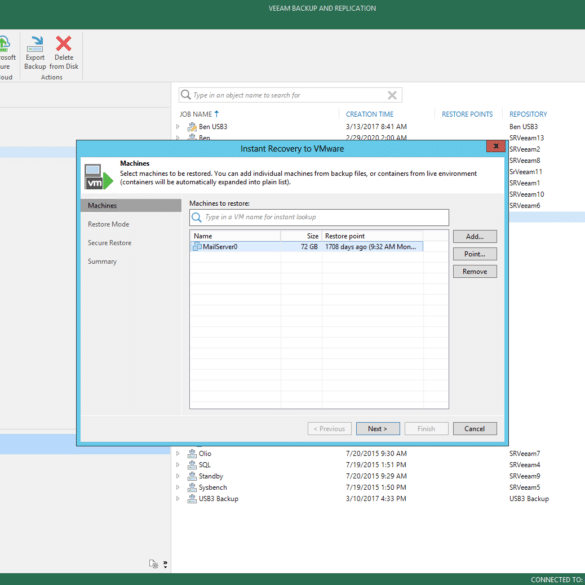Viewport: 585px width, 585px height.
Task: Click the disabled Previous button
Action: [329, 429]
